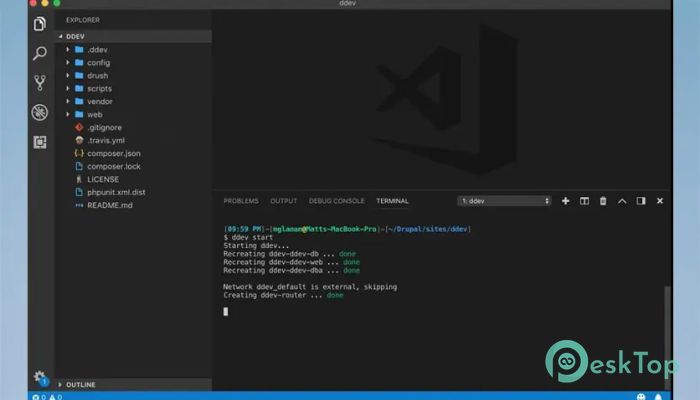Select the TERMINAL tab
Viewport: 700px width, 400px height.
coord(392,201)
